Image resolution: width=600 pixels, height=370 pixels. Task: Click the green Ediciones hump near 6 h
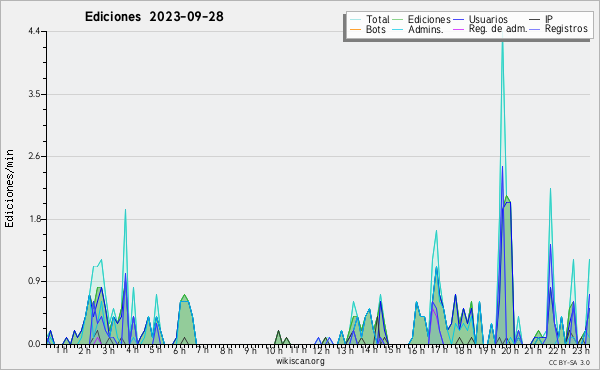click(185, 318)
